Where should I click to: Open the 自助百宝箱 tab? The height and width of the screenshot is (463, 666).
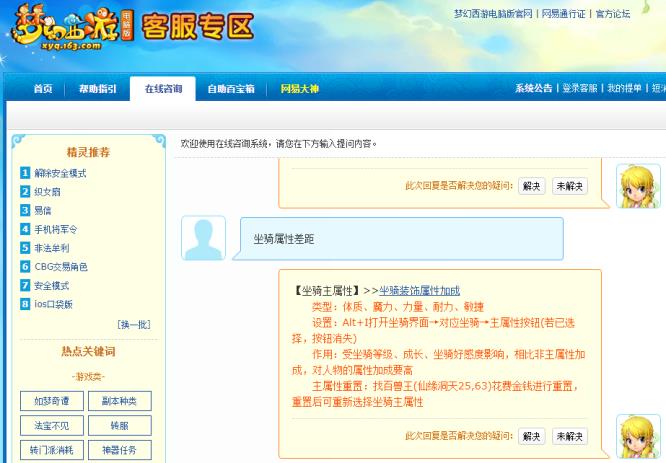click(x=230, y=88)
